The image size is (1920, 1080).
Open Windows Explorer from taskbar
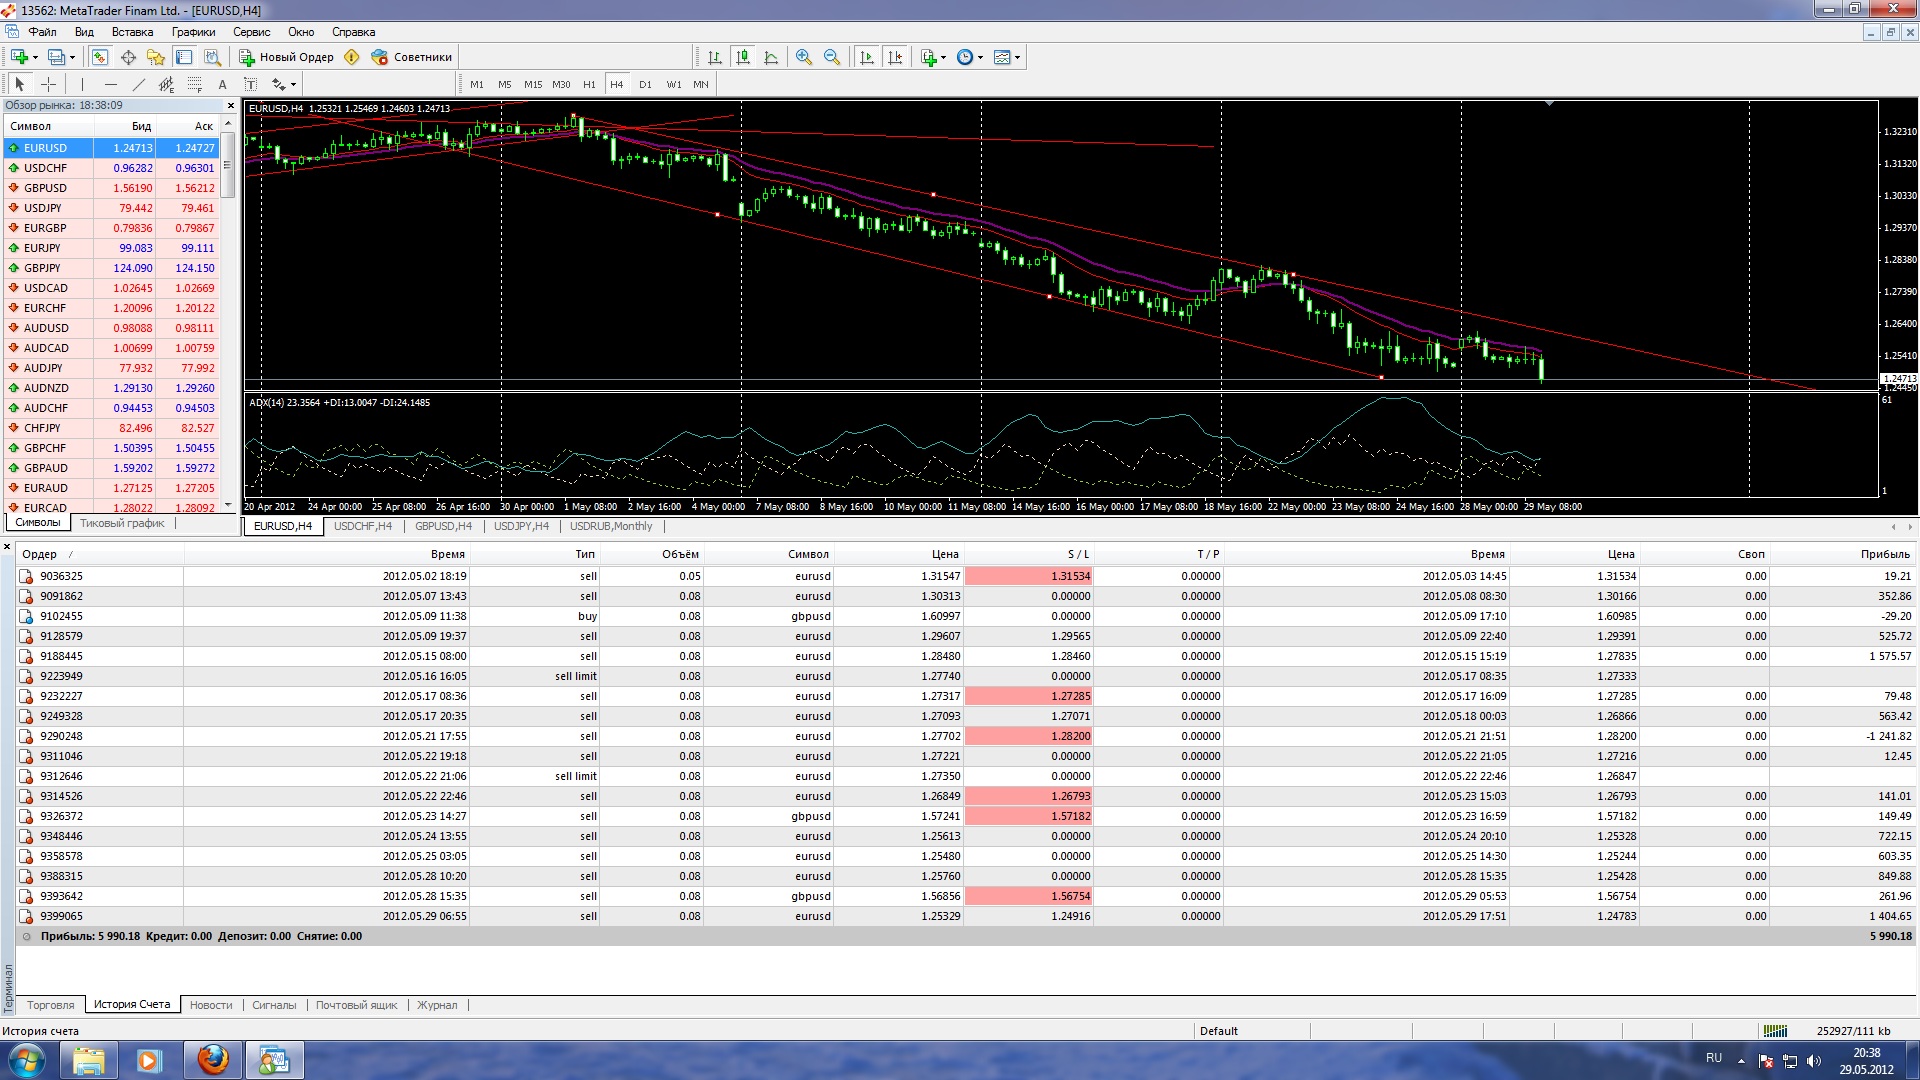pyautogui.click(x=89, y=1060)
